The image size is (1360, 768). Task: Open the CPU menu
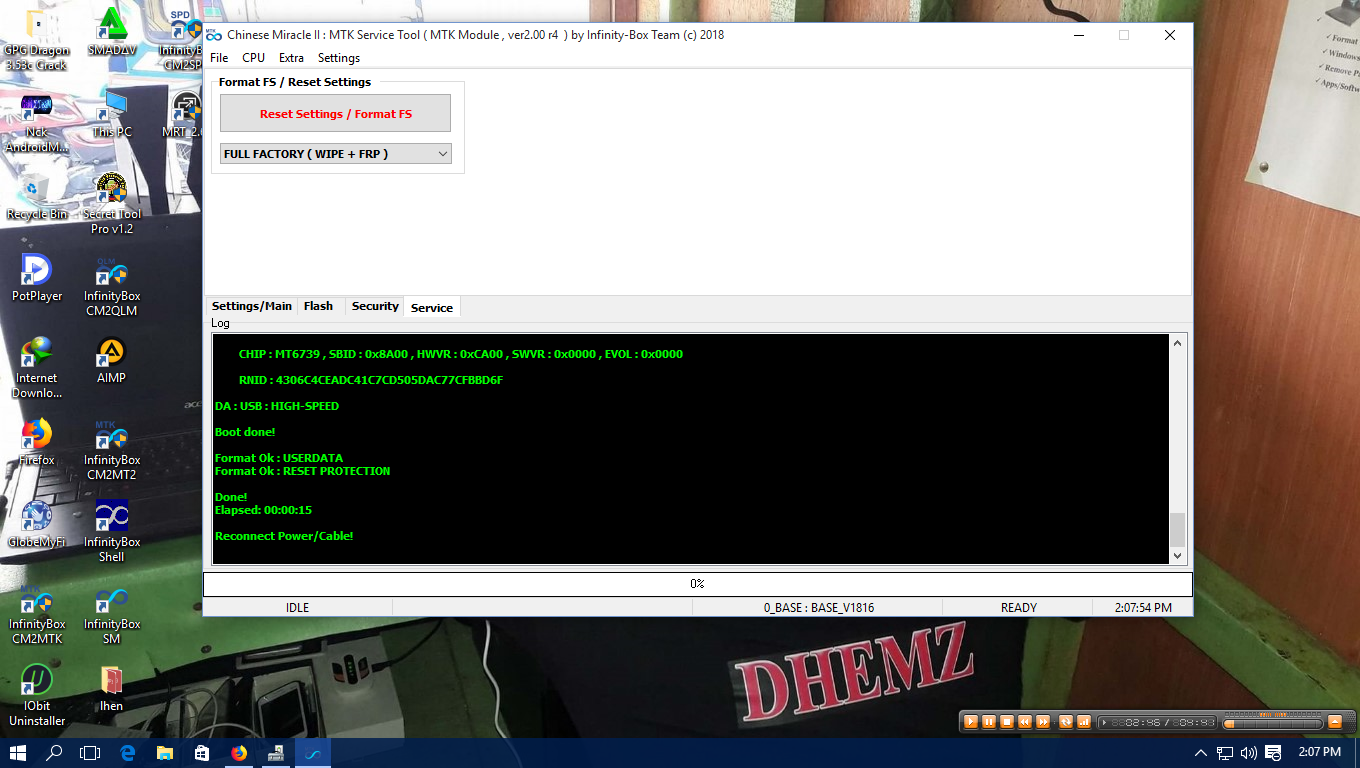coord(253,58)
